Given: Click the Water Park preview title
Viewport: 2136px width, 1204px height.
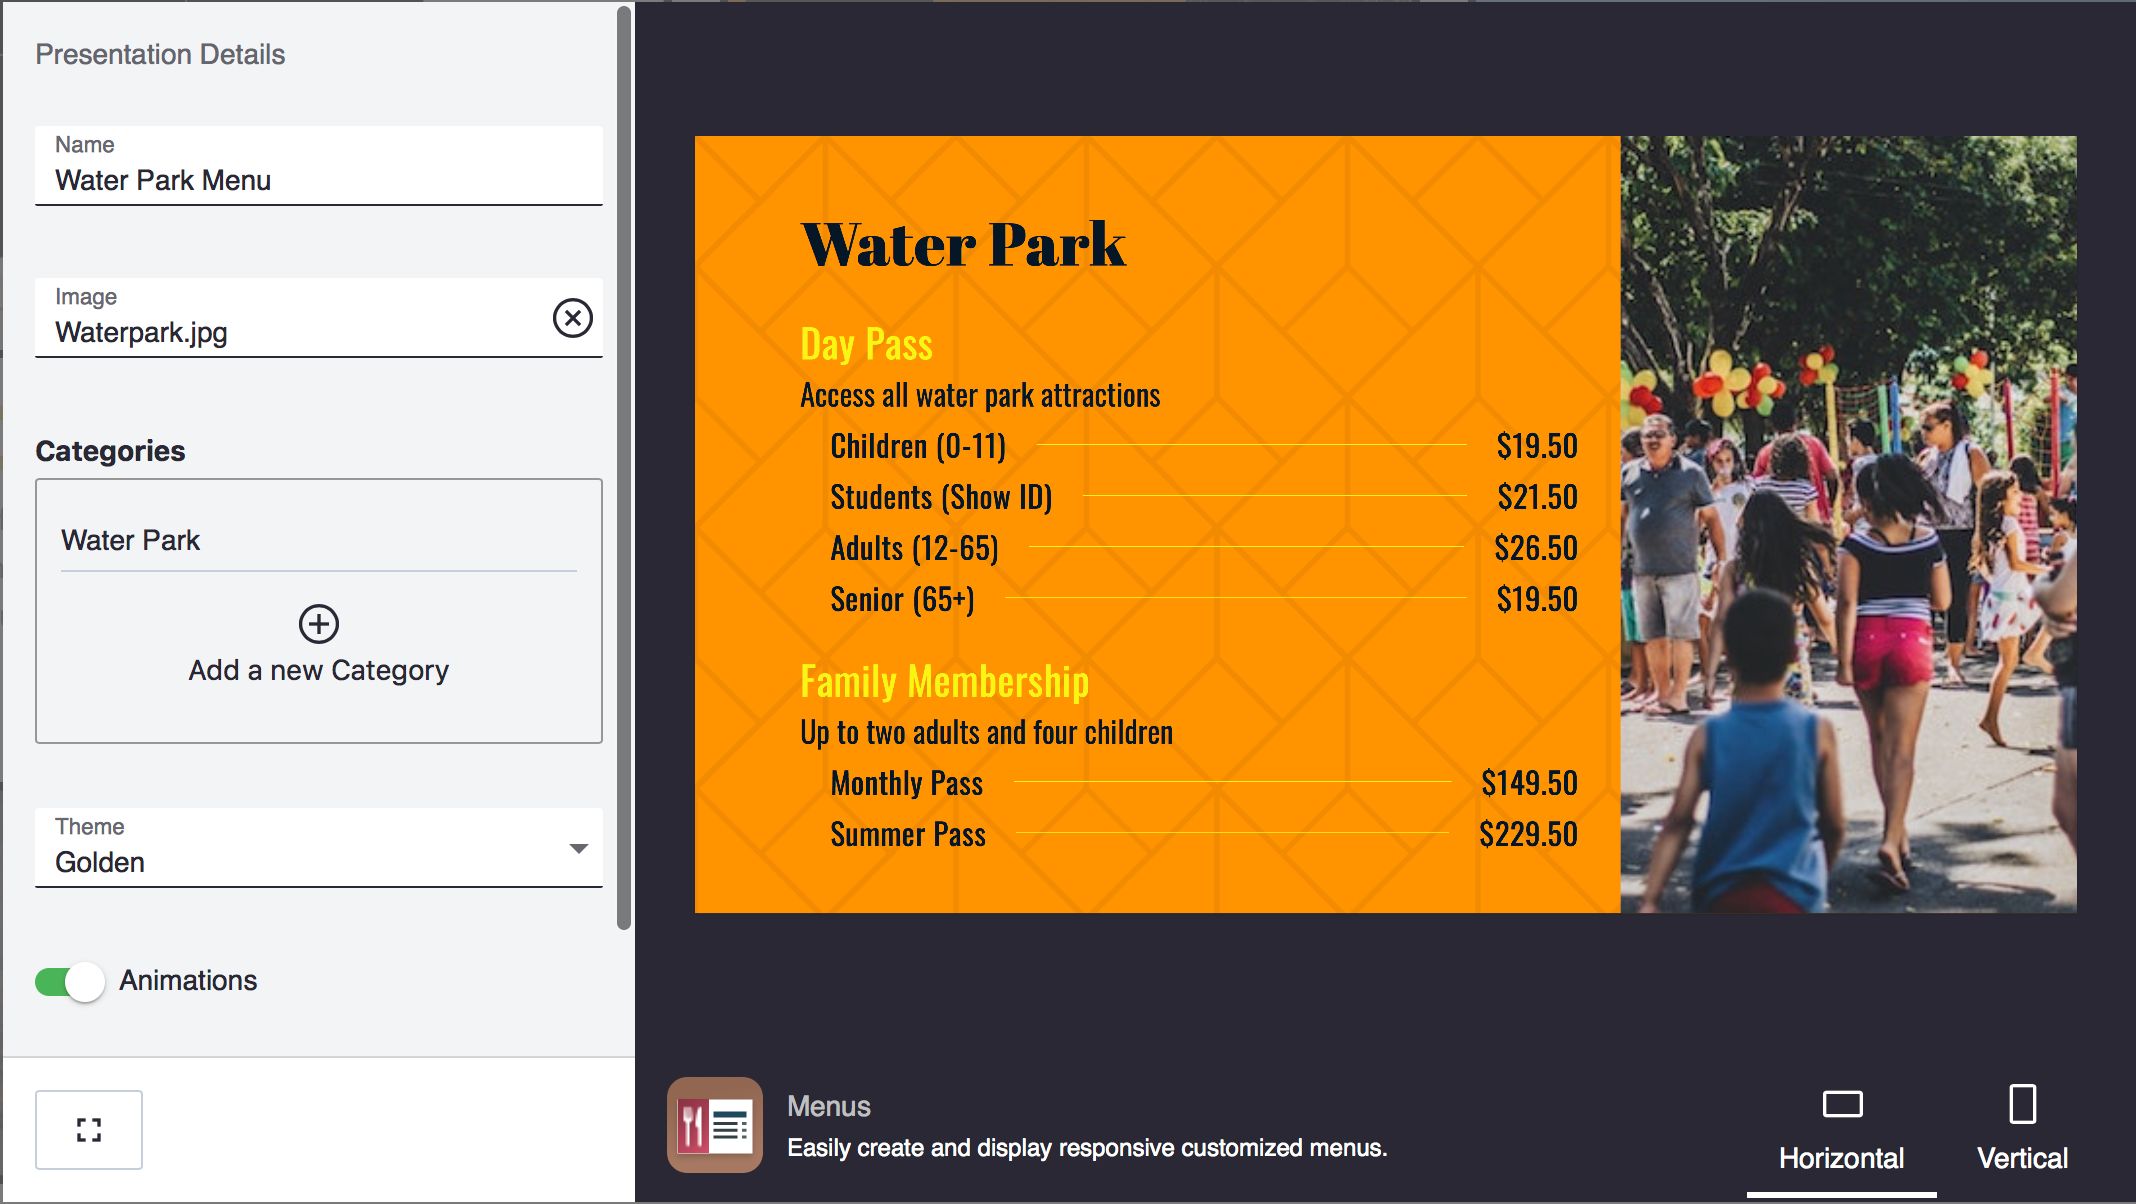Looking at the screenshot, I should click(x=963, y=245).
